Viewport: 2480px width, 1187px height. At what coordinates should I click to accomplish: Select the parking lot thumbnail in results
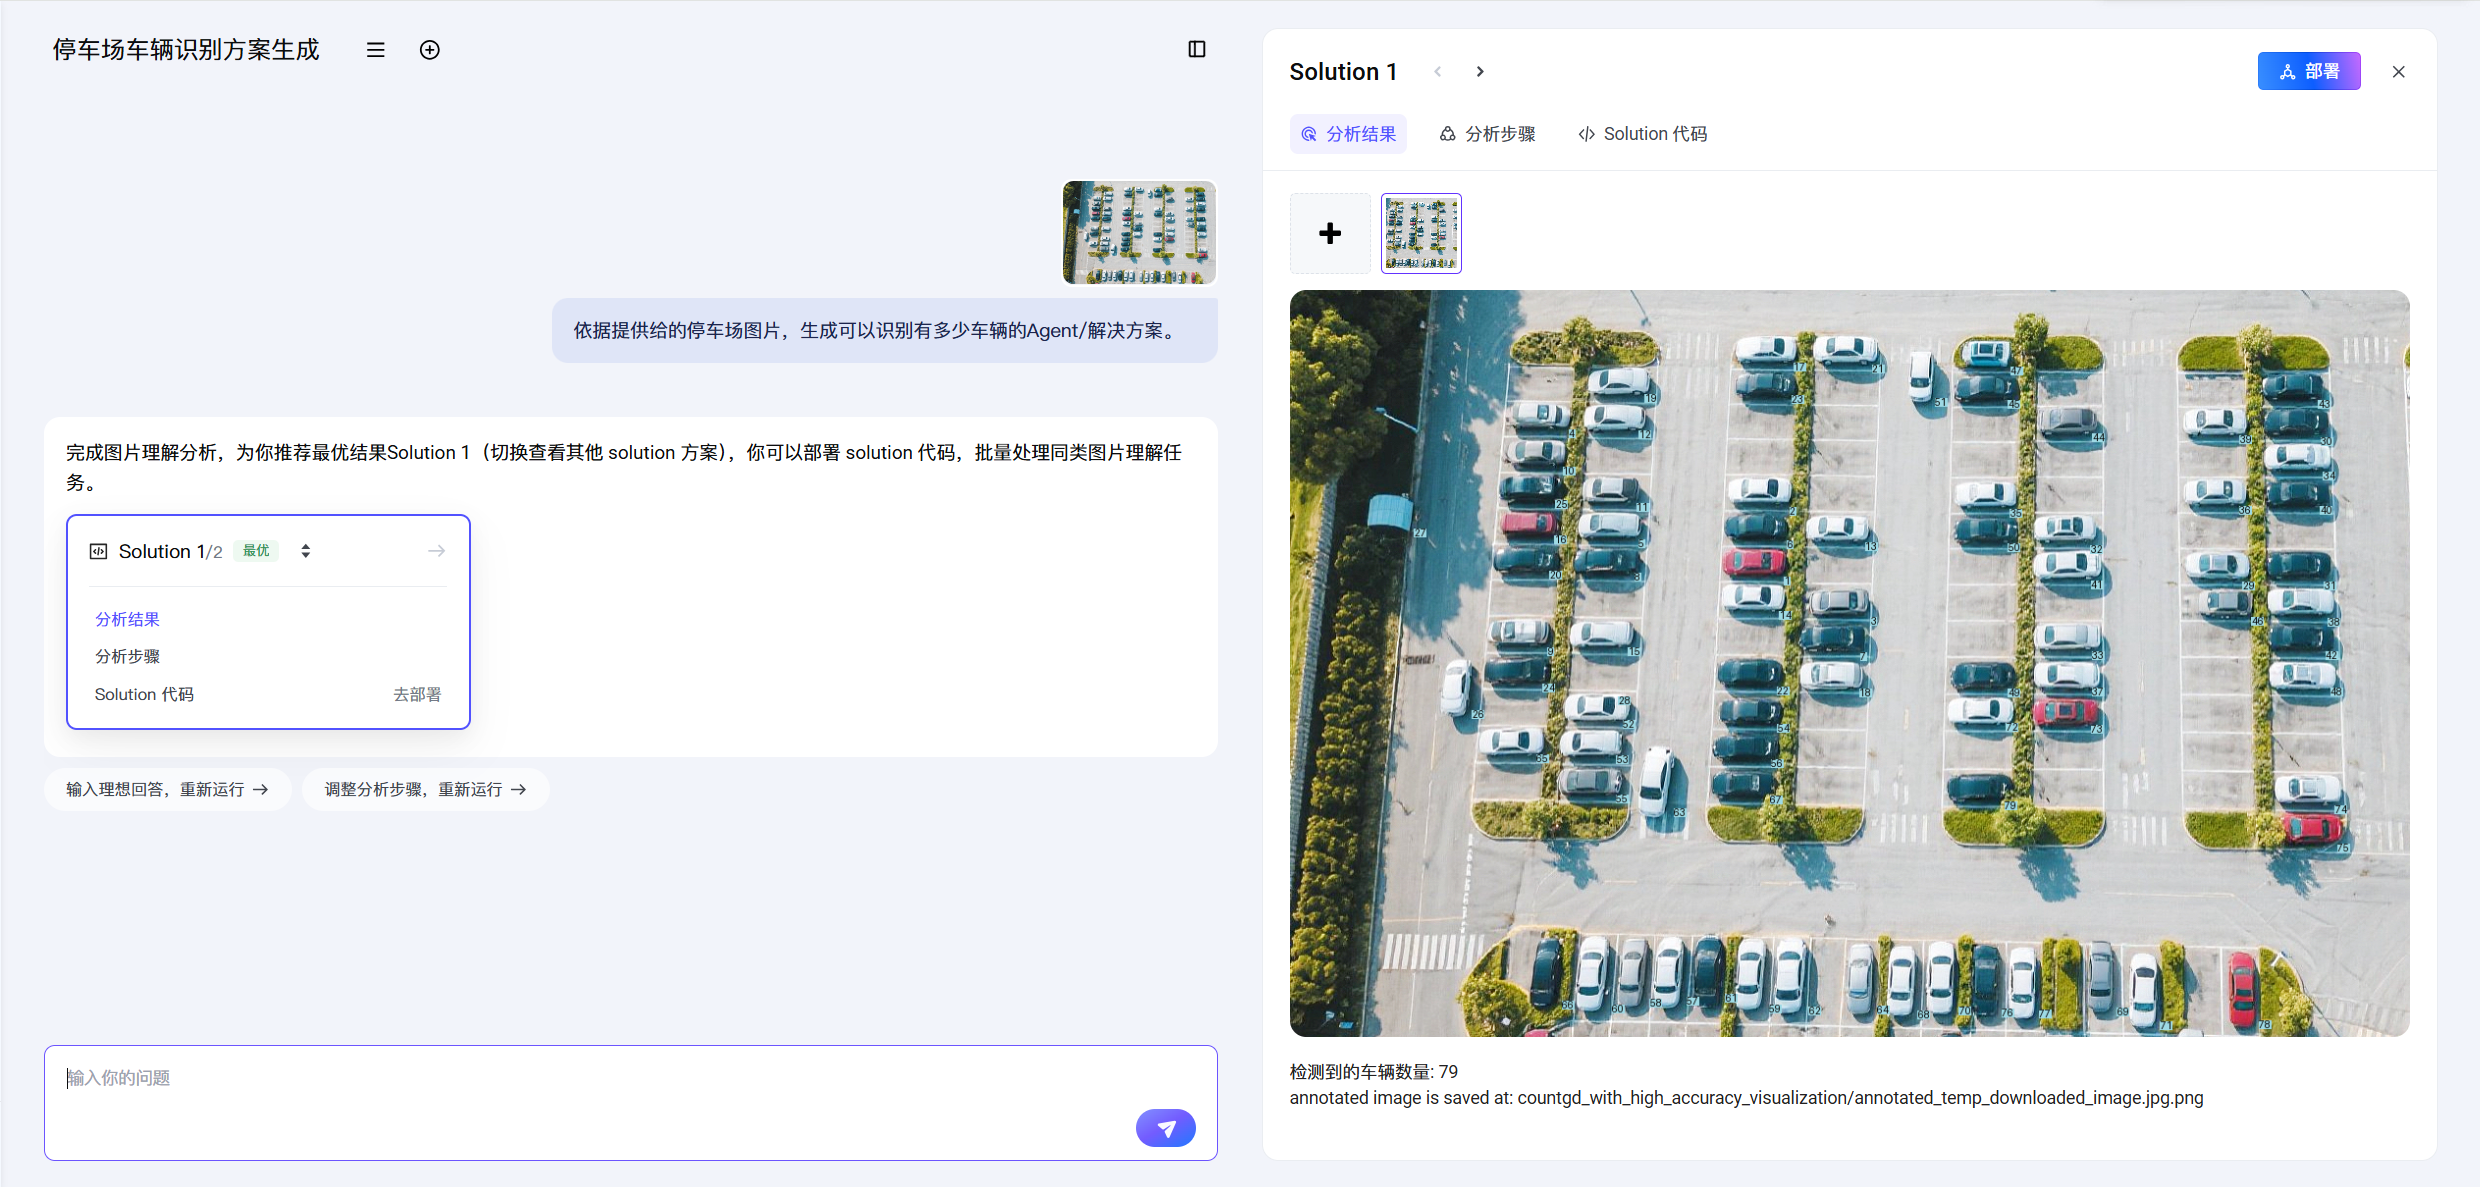(1420, 234)
